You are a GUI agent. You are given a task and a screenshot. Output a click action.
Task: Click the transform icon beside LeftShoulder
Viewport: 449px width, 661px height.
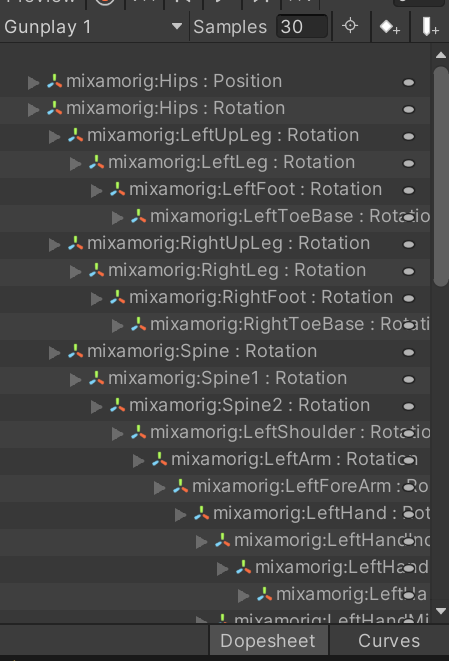point(138,432)
